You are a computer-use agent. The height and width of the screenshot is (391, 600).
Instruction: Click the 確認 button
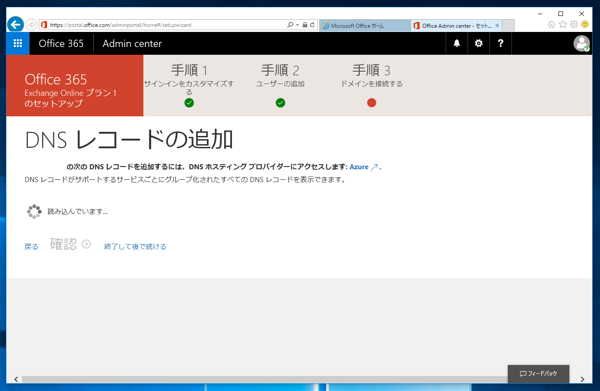pos(70,244)
